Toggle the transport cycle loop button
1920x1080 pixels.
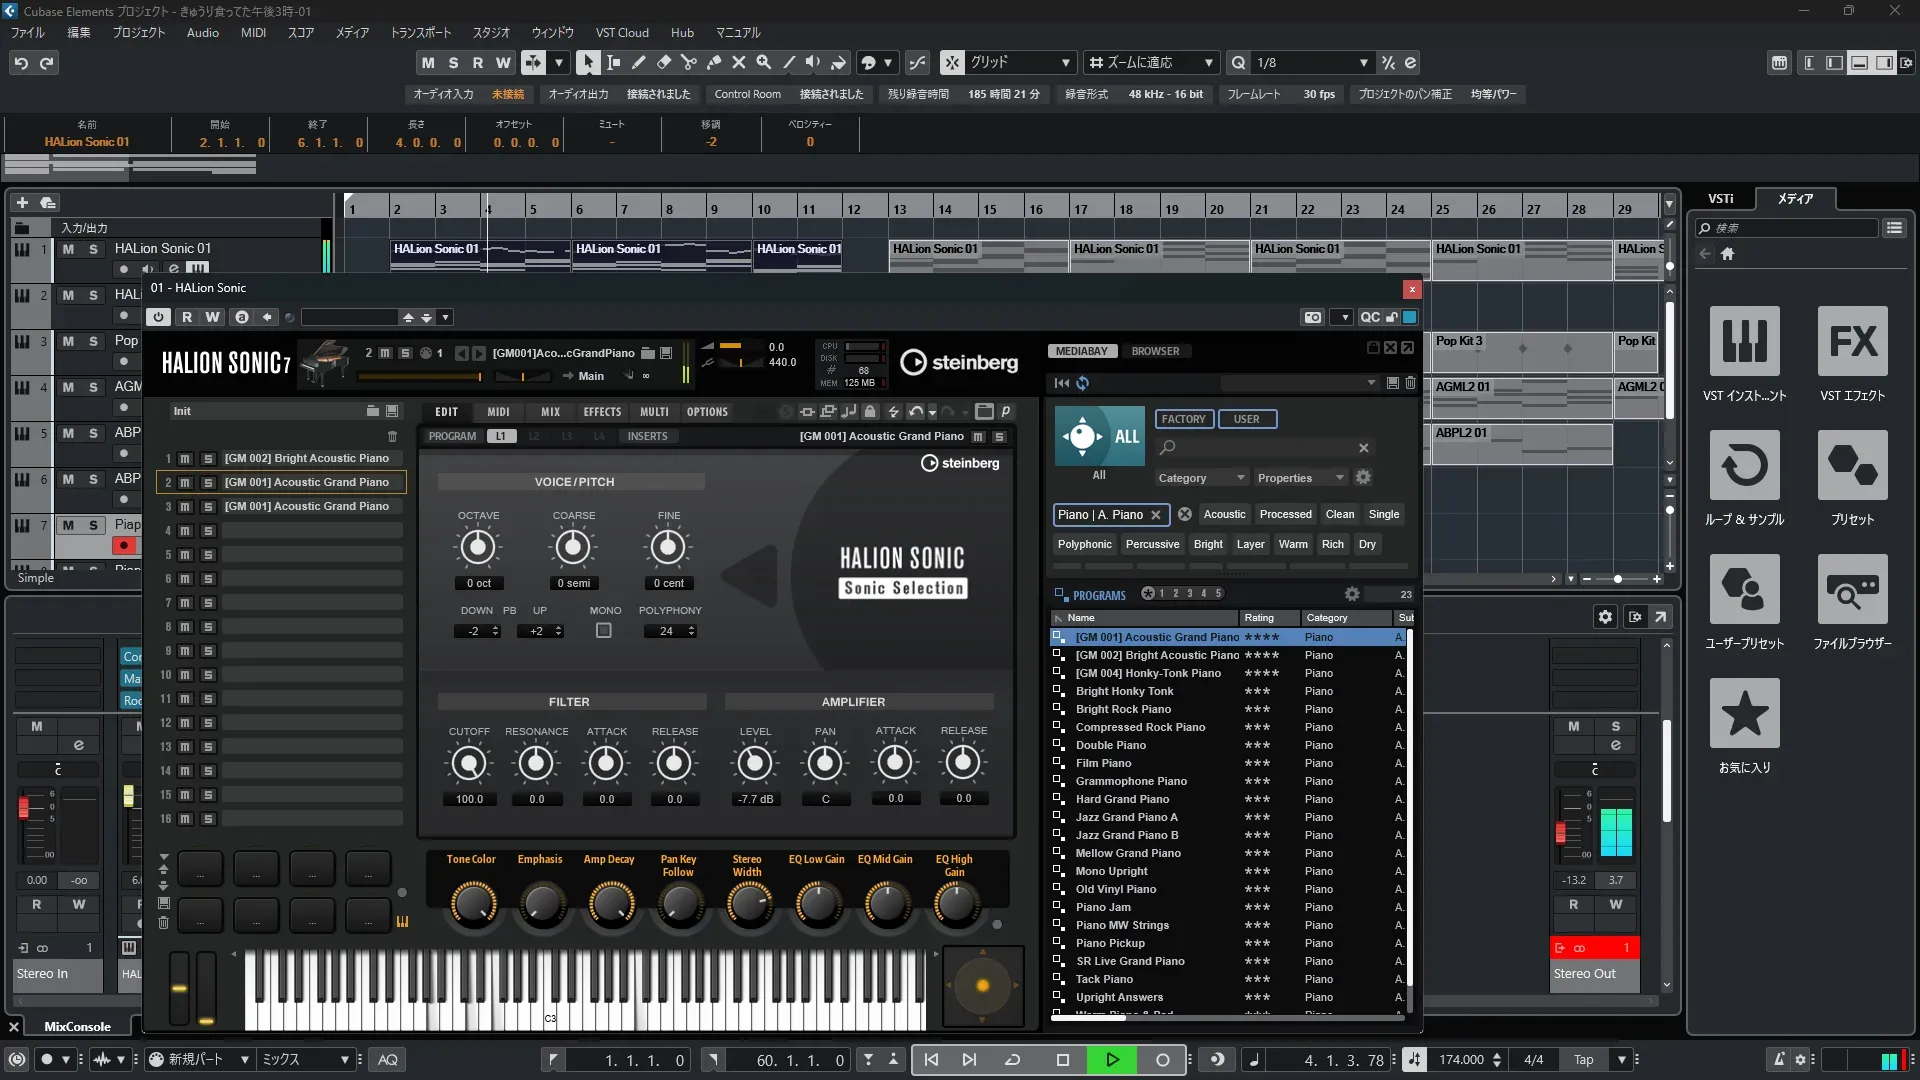point(1012,1059)
